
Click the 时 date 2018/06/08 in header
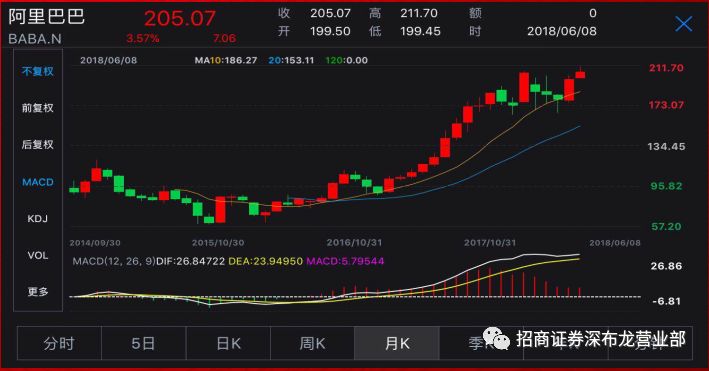(x=562, y=31)
